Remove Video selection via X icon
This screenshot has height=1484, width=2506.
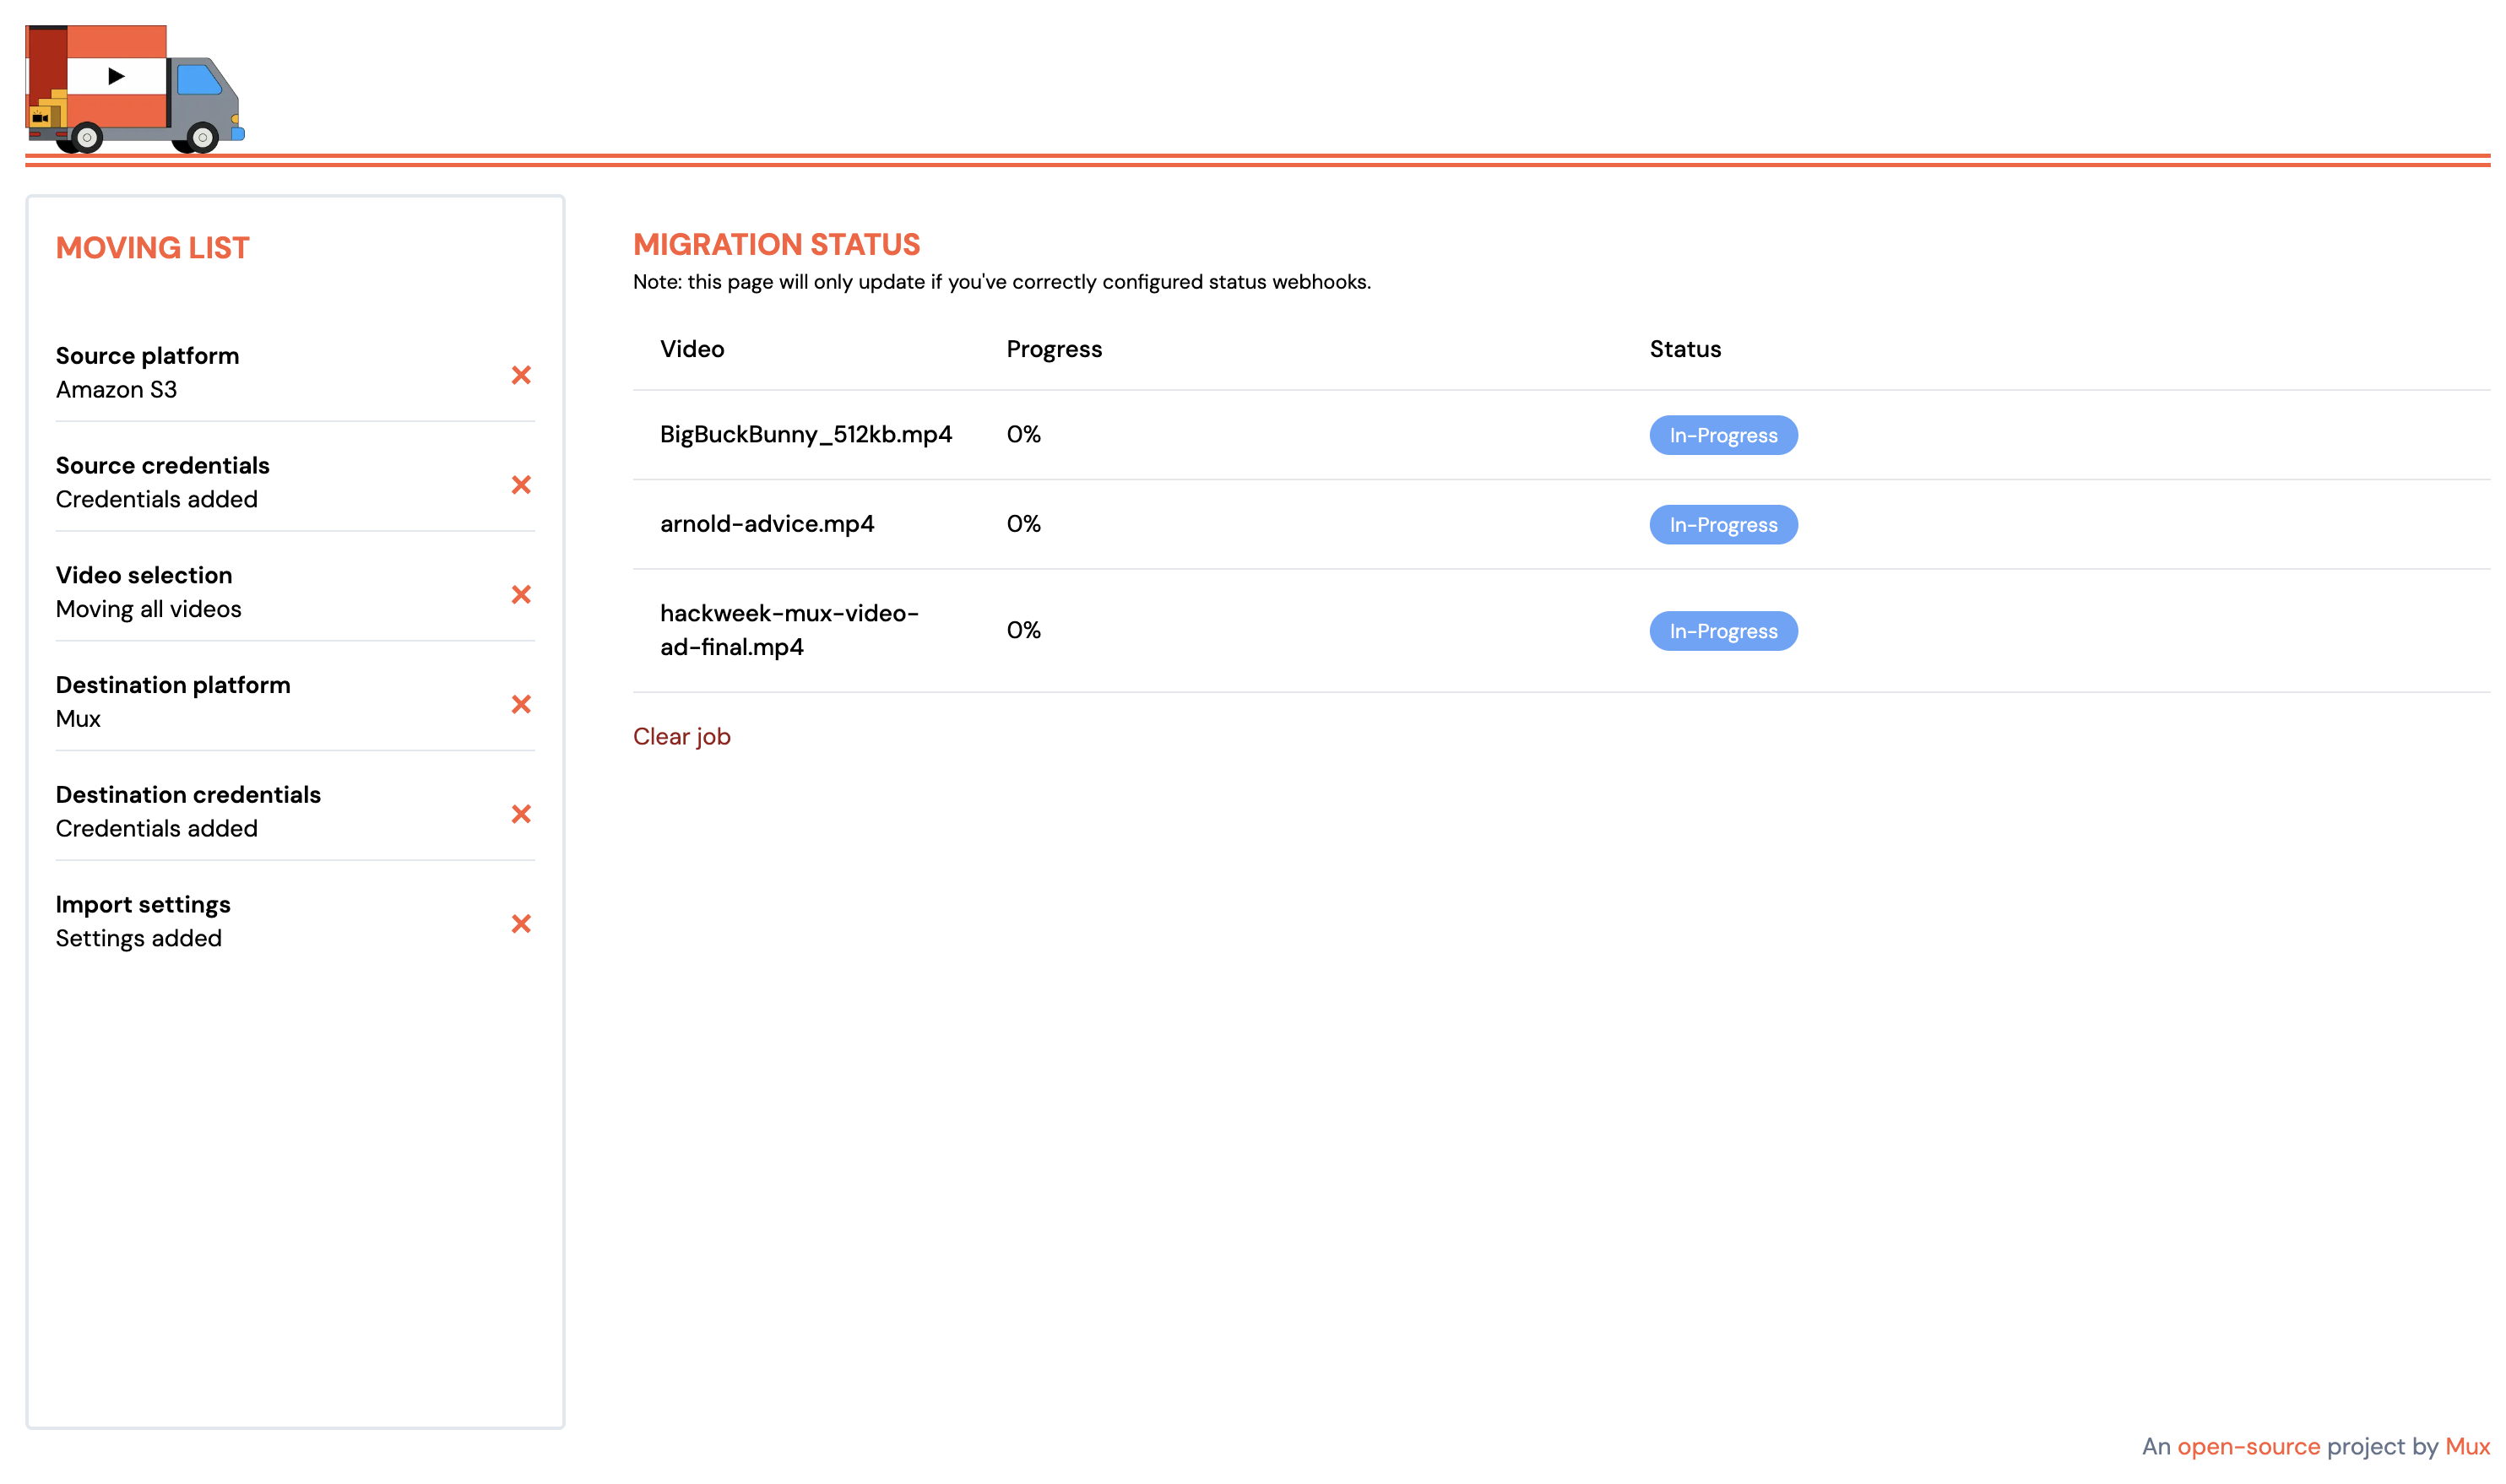tap(521, 595)
